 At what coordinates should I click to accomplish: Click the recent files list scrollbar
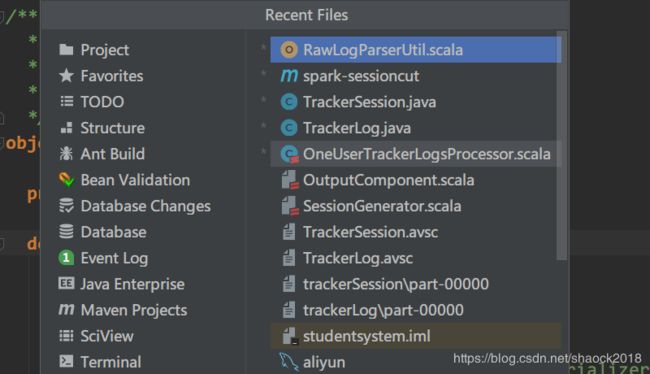click(x=561, y=145)
